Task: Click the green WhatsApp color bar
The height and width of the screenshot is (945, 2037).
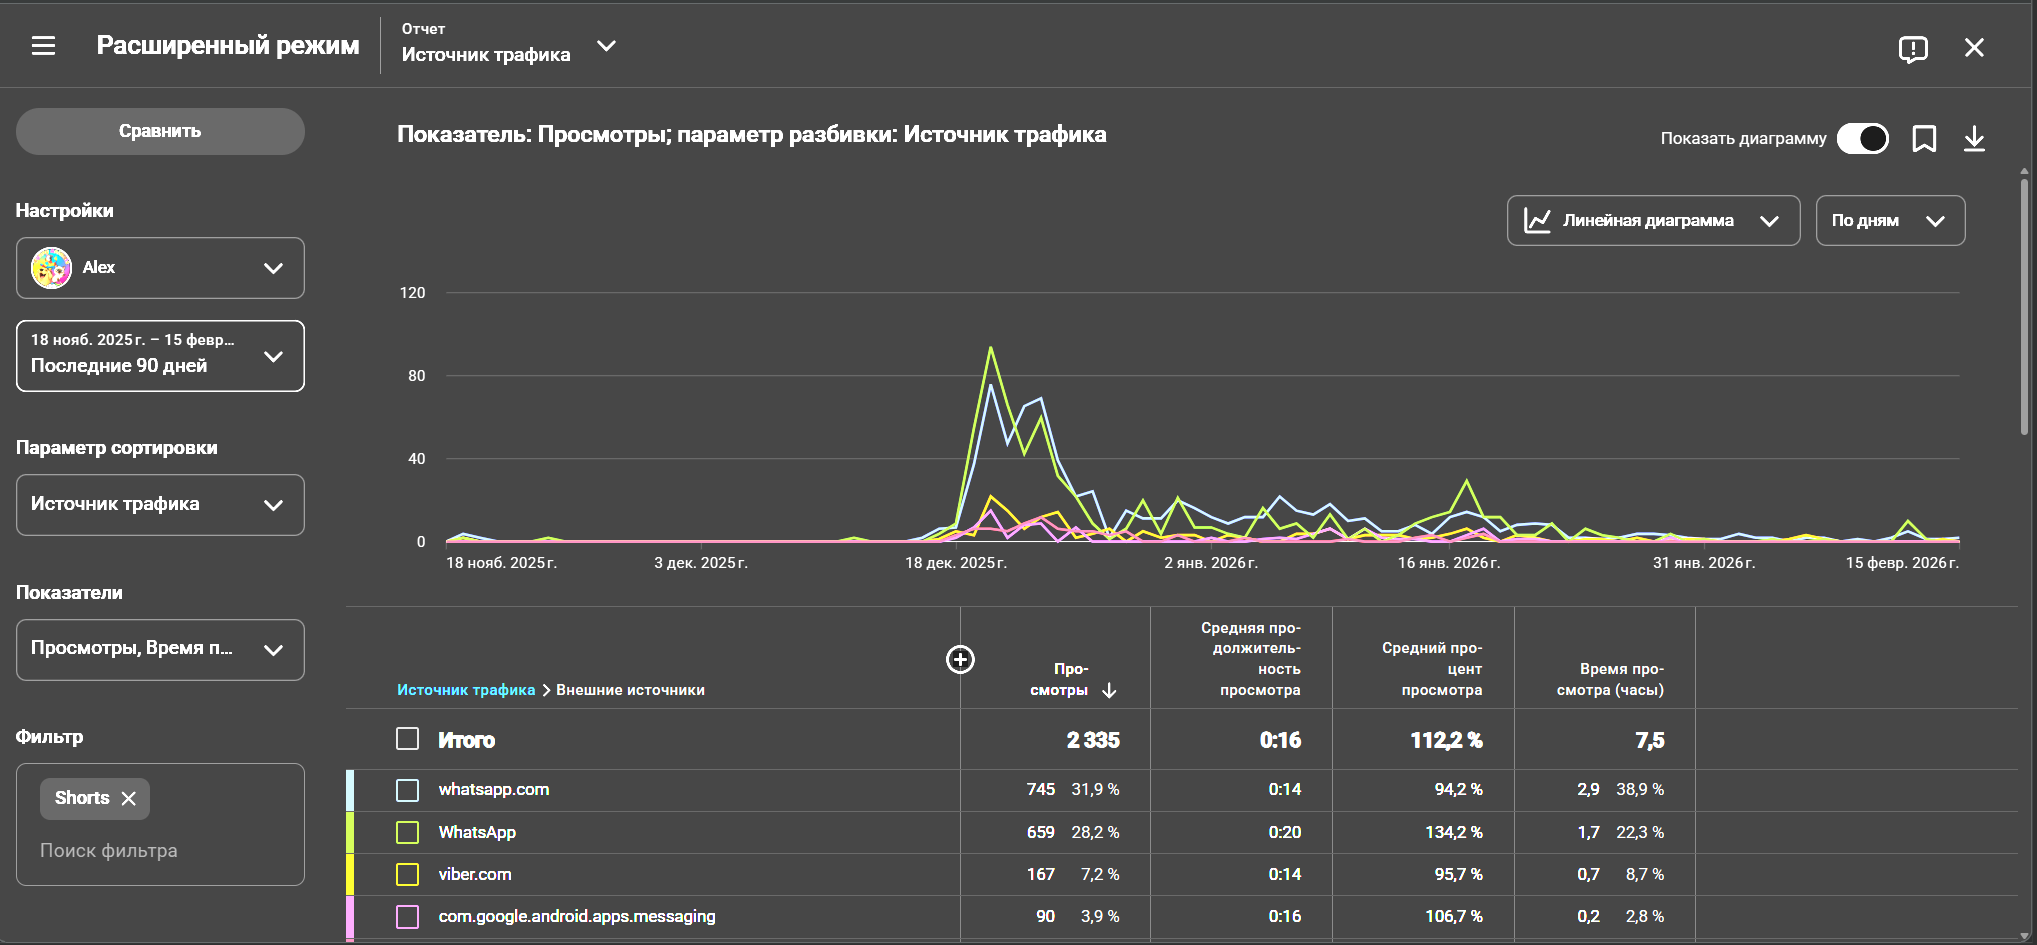Action: pos(350,832)
